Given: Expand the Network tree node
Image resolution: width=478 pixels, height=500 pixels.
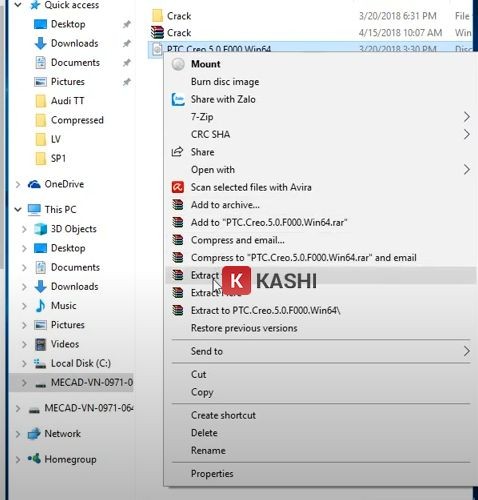Looking at the screenshot, I should click(18, 434).
